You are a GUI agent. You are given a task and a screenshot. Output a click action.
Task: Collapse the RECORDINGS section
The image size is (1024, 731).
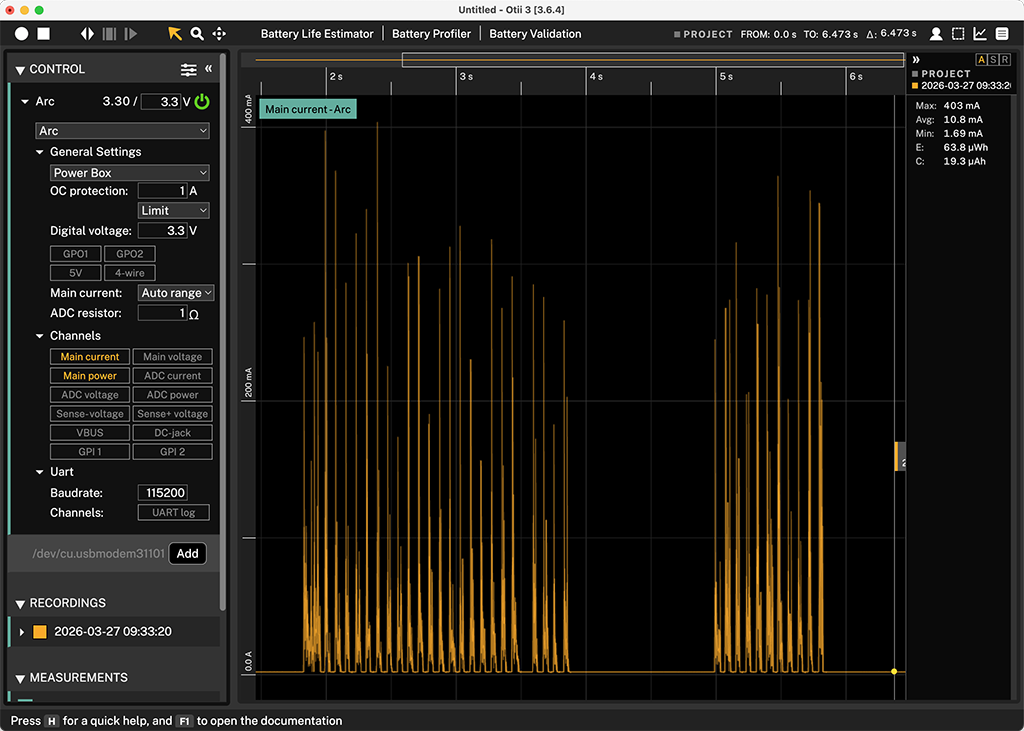pyautogui.click(x=20, y=604)
